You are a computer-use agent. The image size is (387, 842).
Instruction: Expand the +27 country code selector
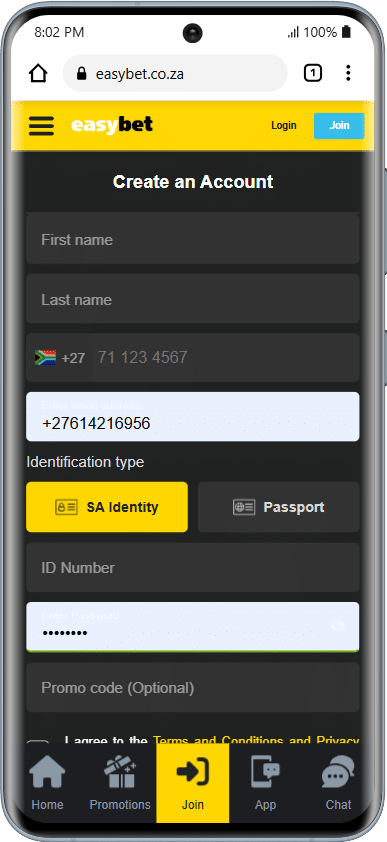(60, 358)
